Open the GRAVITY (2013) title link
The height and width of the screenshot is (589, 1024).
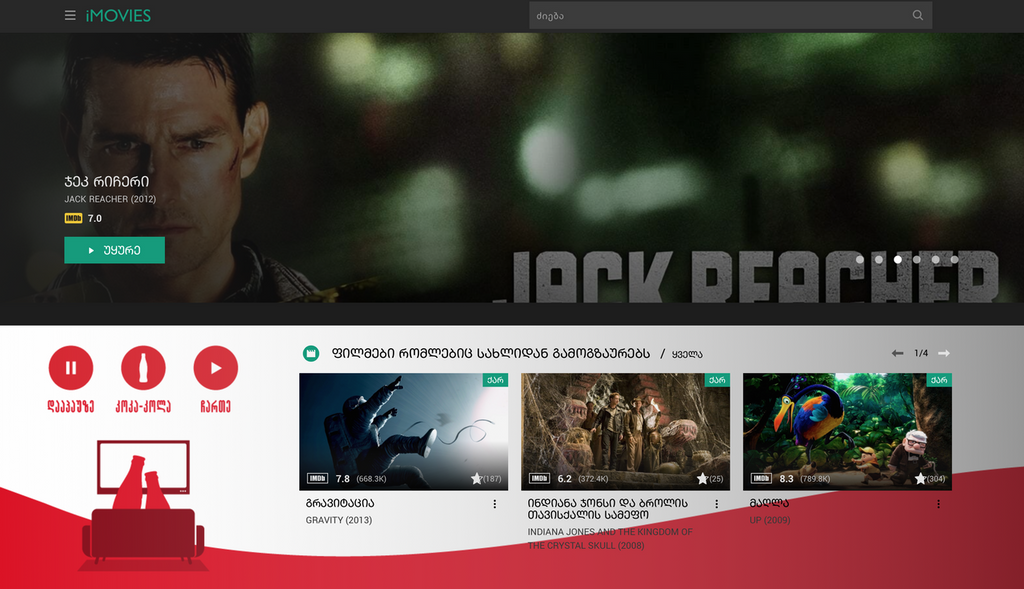click(x=339, y=520)
